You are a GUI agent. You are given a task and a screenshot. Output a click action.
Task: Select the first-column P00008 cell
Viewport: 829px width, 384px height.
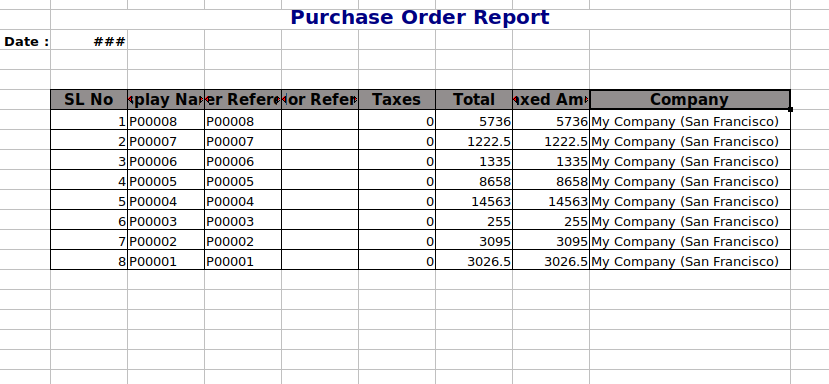point(166,122)
